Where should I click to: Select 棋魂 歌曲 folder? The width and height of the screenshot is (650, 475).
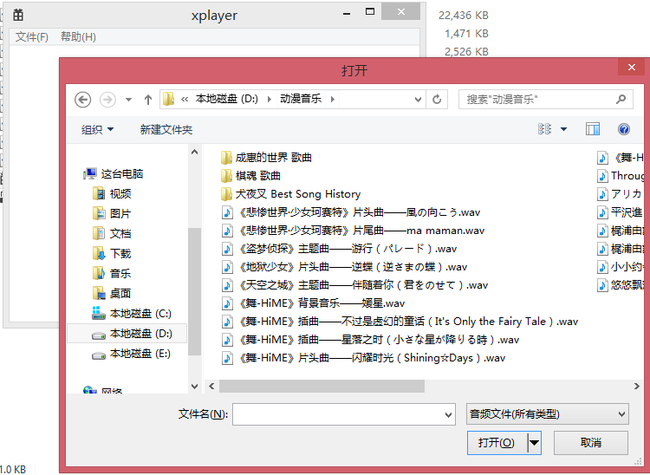click(x=251, y=176)
